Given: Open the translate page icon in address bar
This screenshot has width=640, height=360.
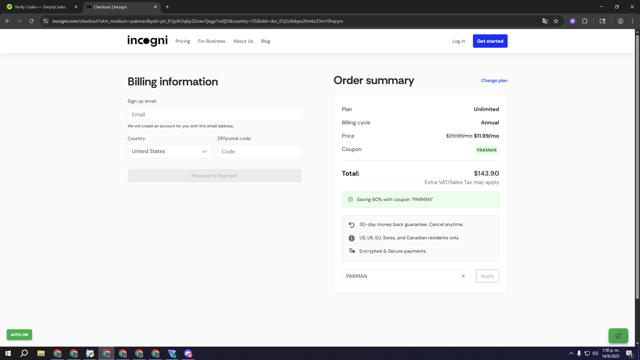Looking at the screenshot, I should pos(545,21).
